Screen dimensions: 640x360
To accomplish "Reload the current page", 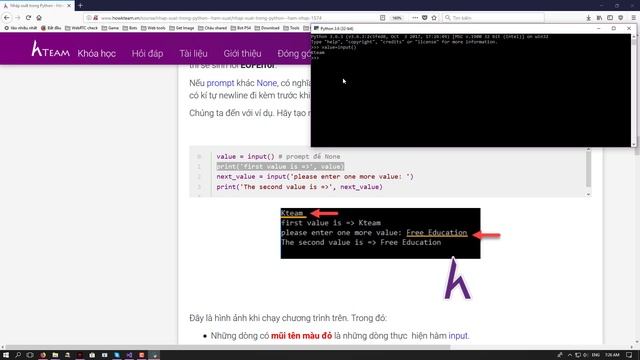I will coord(28,18).
